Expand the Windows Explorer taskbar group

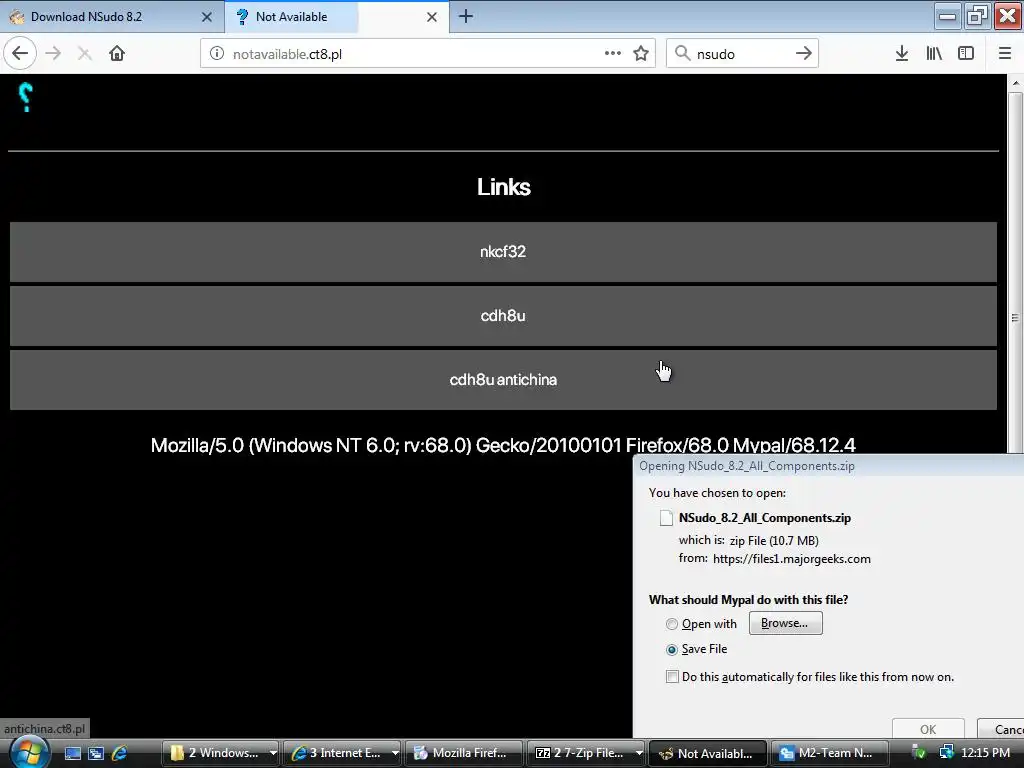(273, 753)
